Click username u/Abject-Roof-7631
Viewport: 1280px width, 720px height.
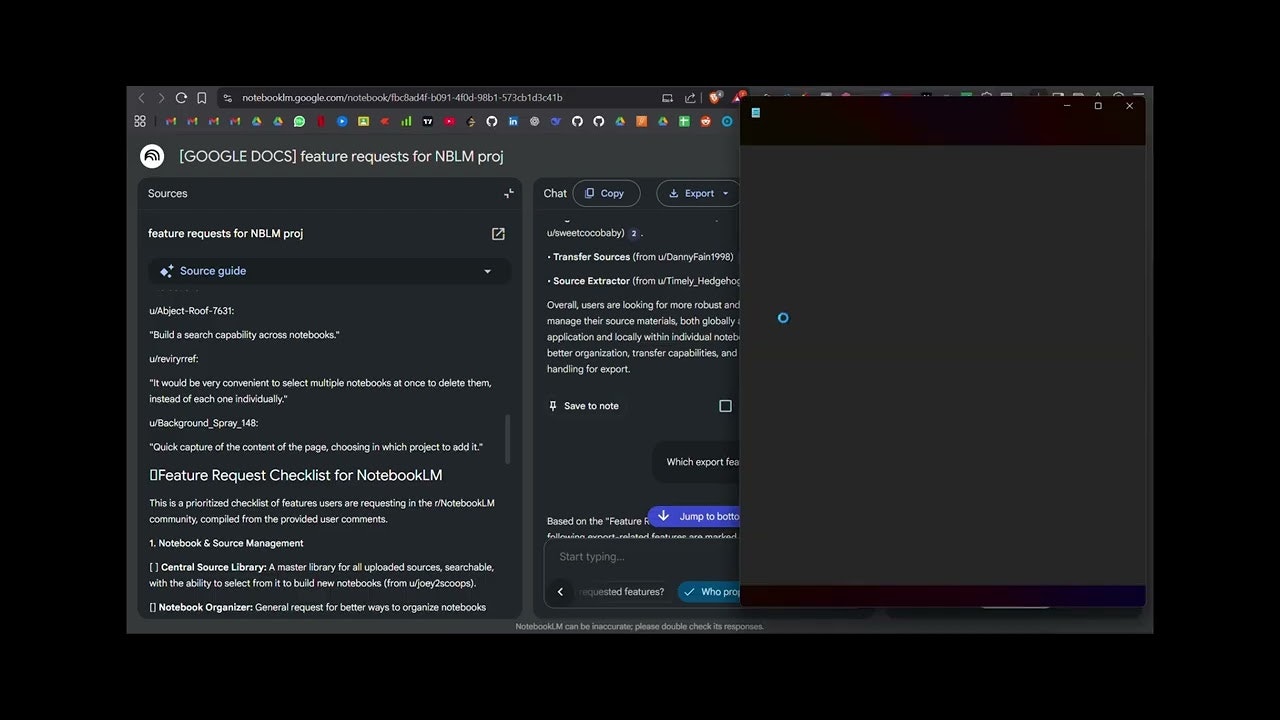pos(192,311)
